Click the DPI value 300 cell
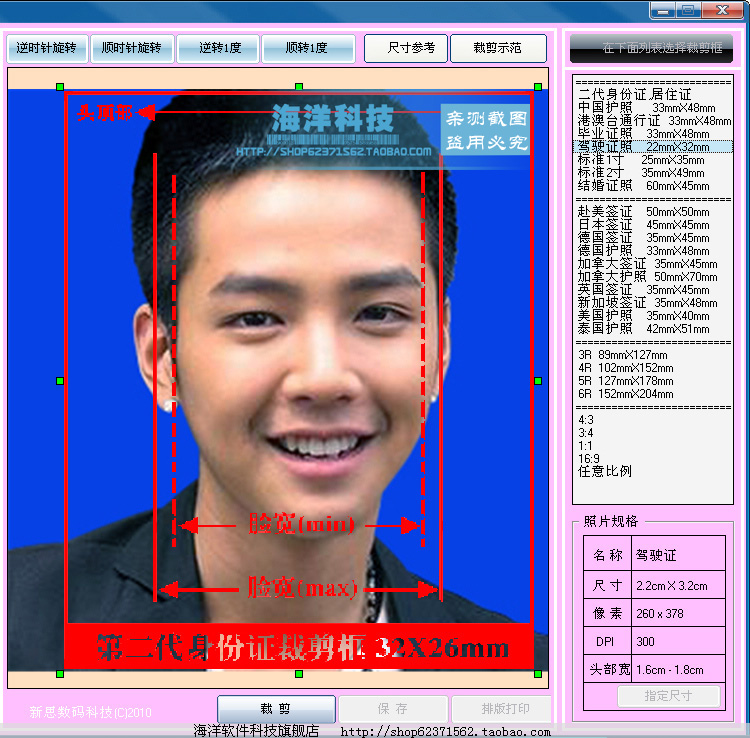 (x=678, y=641)
